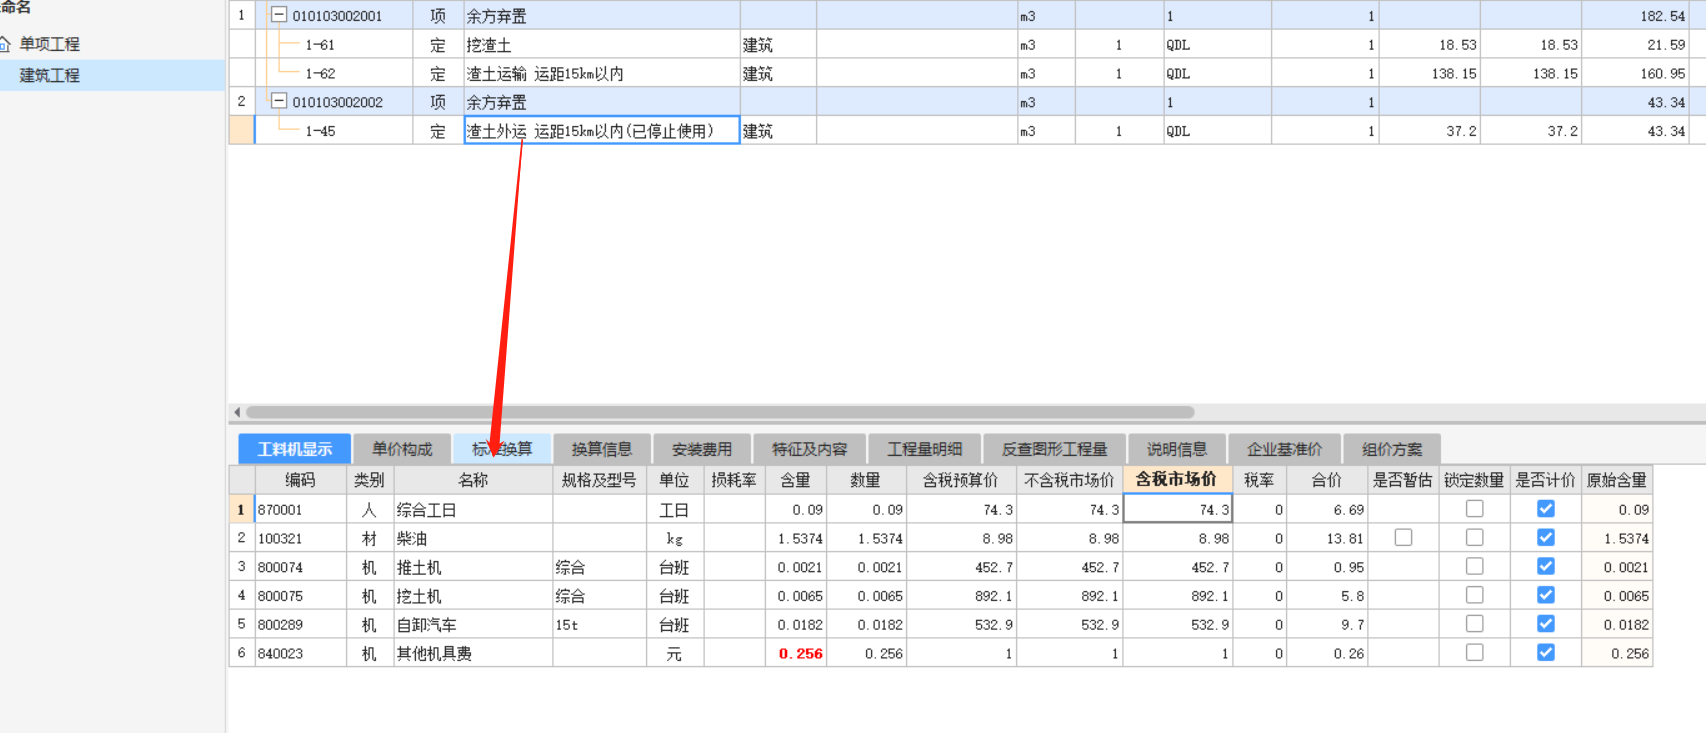Click the 含税预算价 column header
The image size is (1706, 733).
coord(961,480)
